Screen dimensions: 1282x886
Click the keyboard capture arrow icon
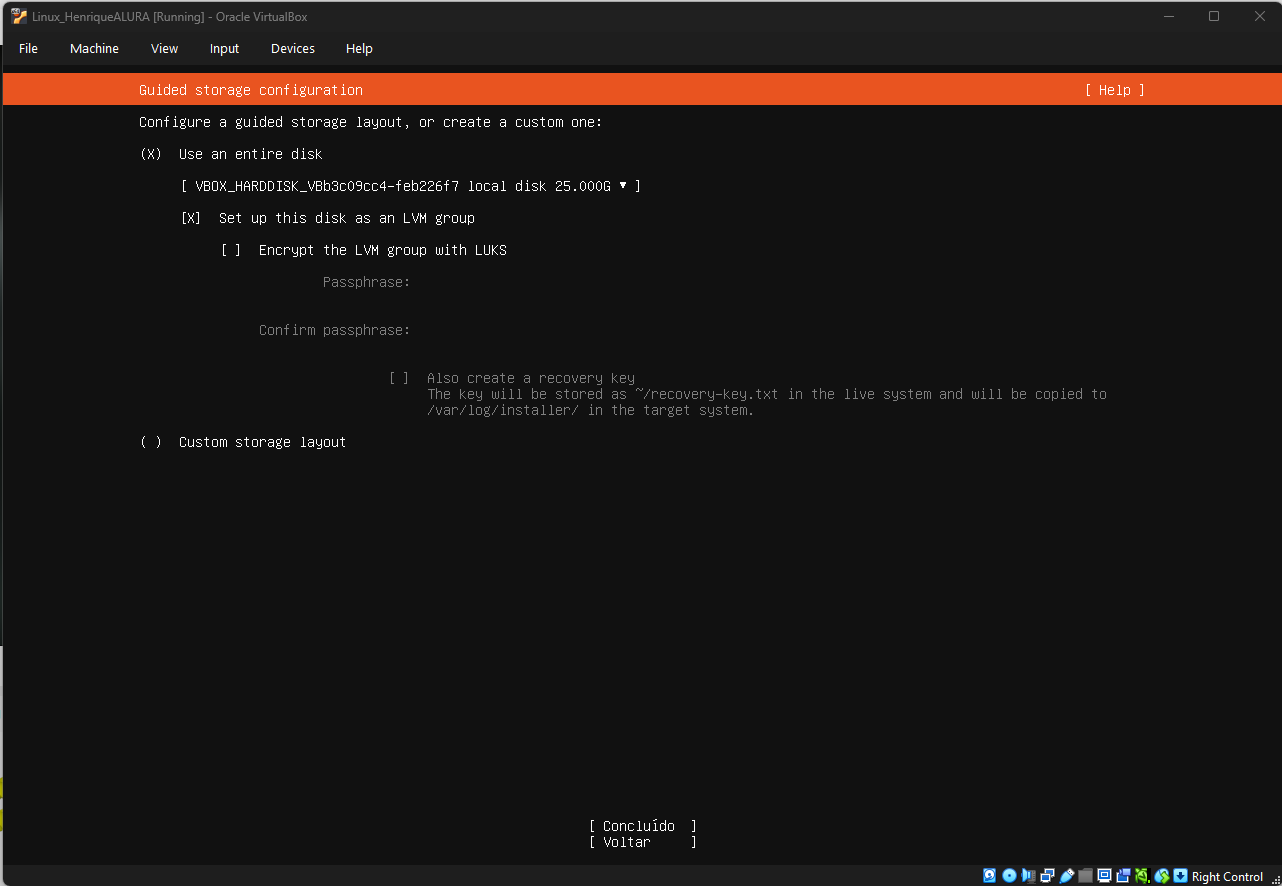[1180, 876]
